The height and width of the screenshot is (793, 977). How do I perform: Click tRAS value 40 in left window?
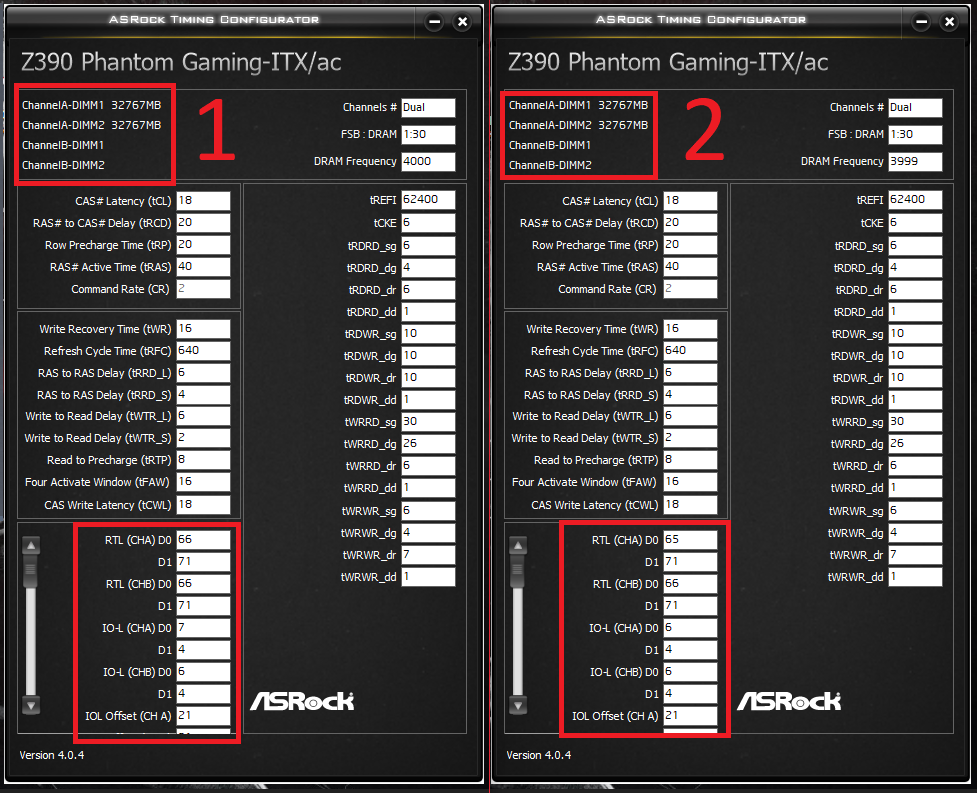click(x=203, y=267)
